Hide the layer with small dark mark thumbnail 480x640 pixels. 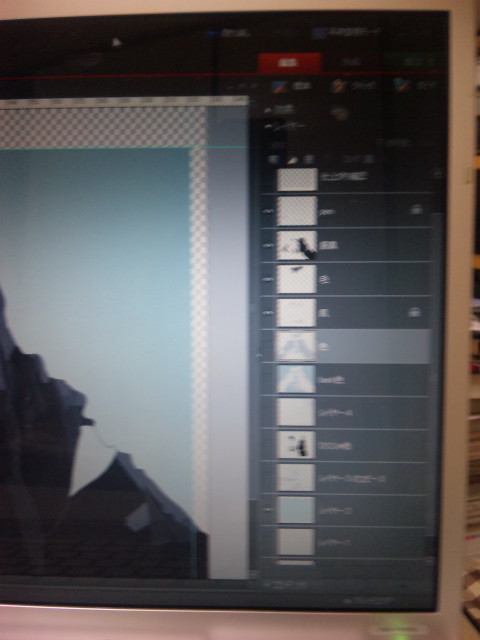pyautogui.click(x=268, y=280)
